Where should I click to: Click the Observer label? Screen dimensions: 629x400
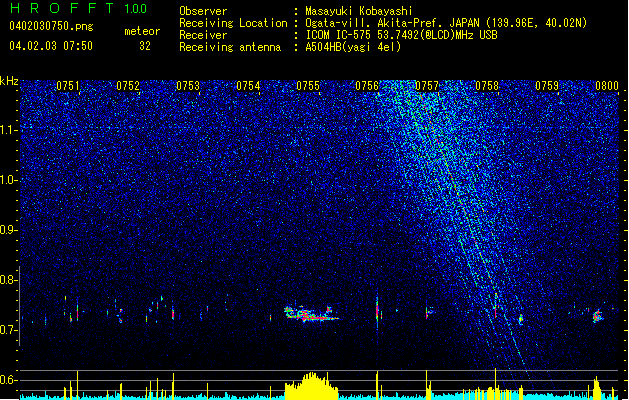click(x=203, y=11)
